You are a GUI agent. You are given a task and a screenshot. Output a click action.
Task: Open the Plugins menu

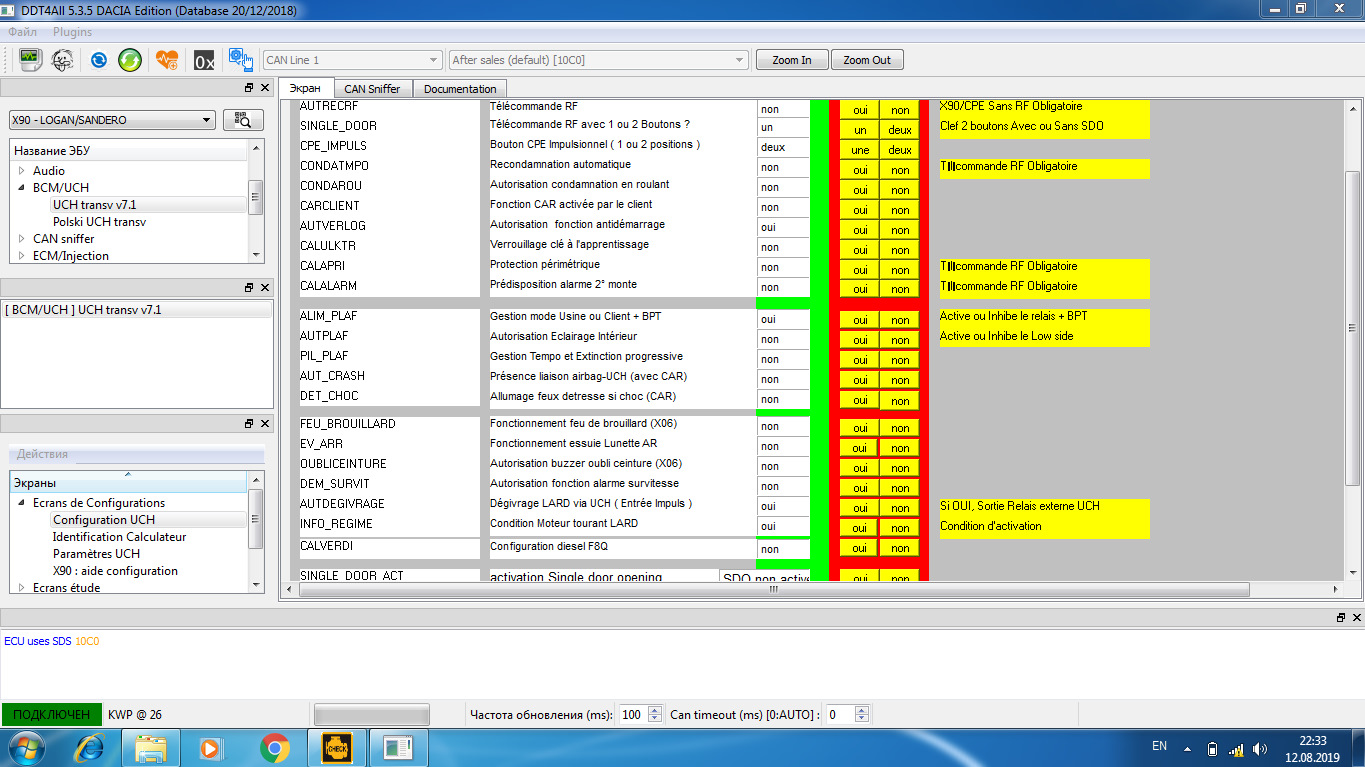coord(73,32)
